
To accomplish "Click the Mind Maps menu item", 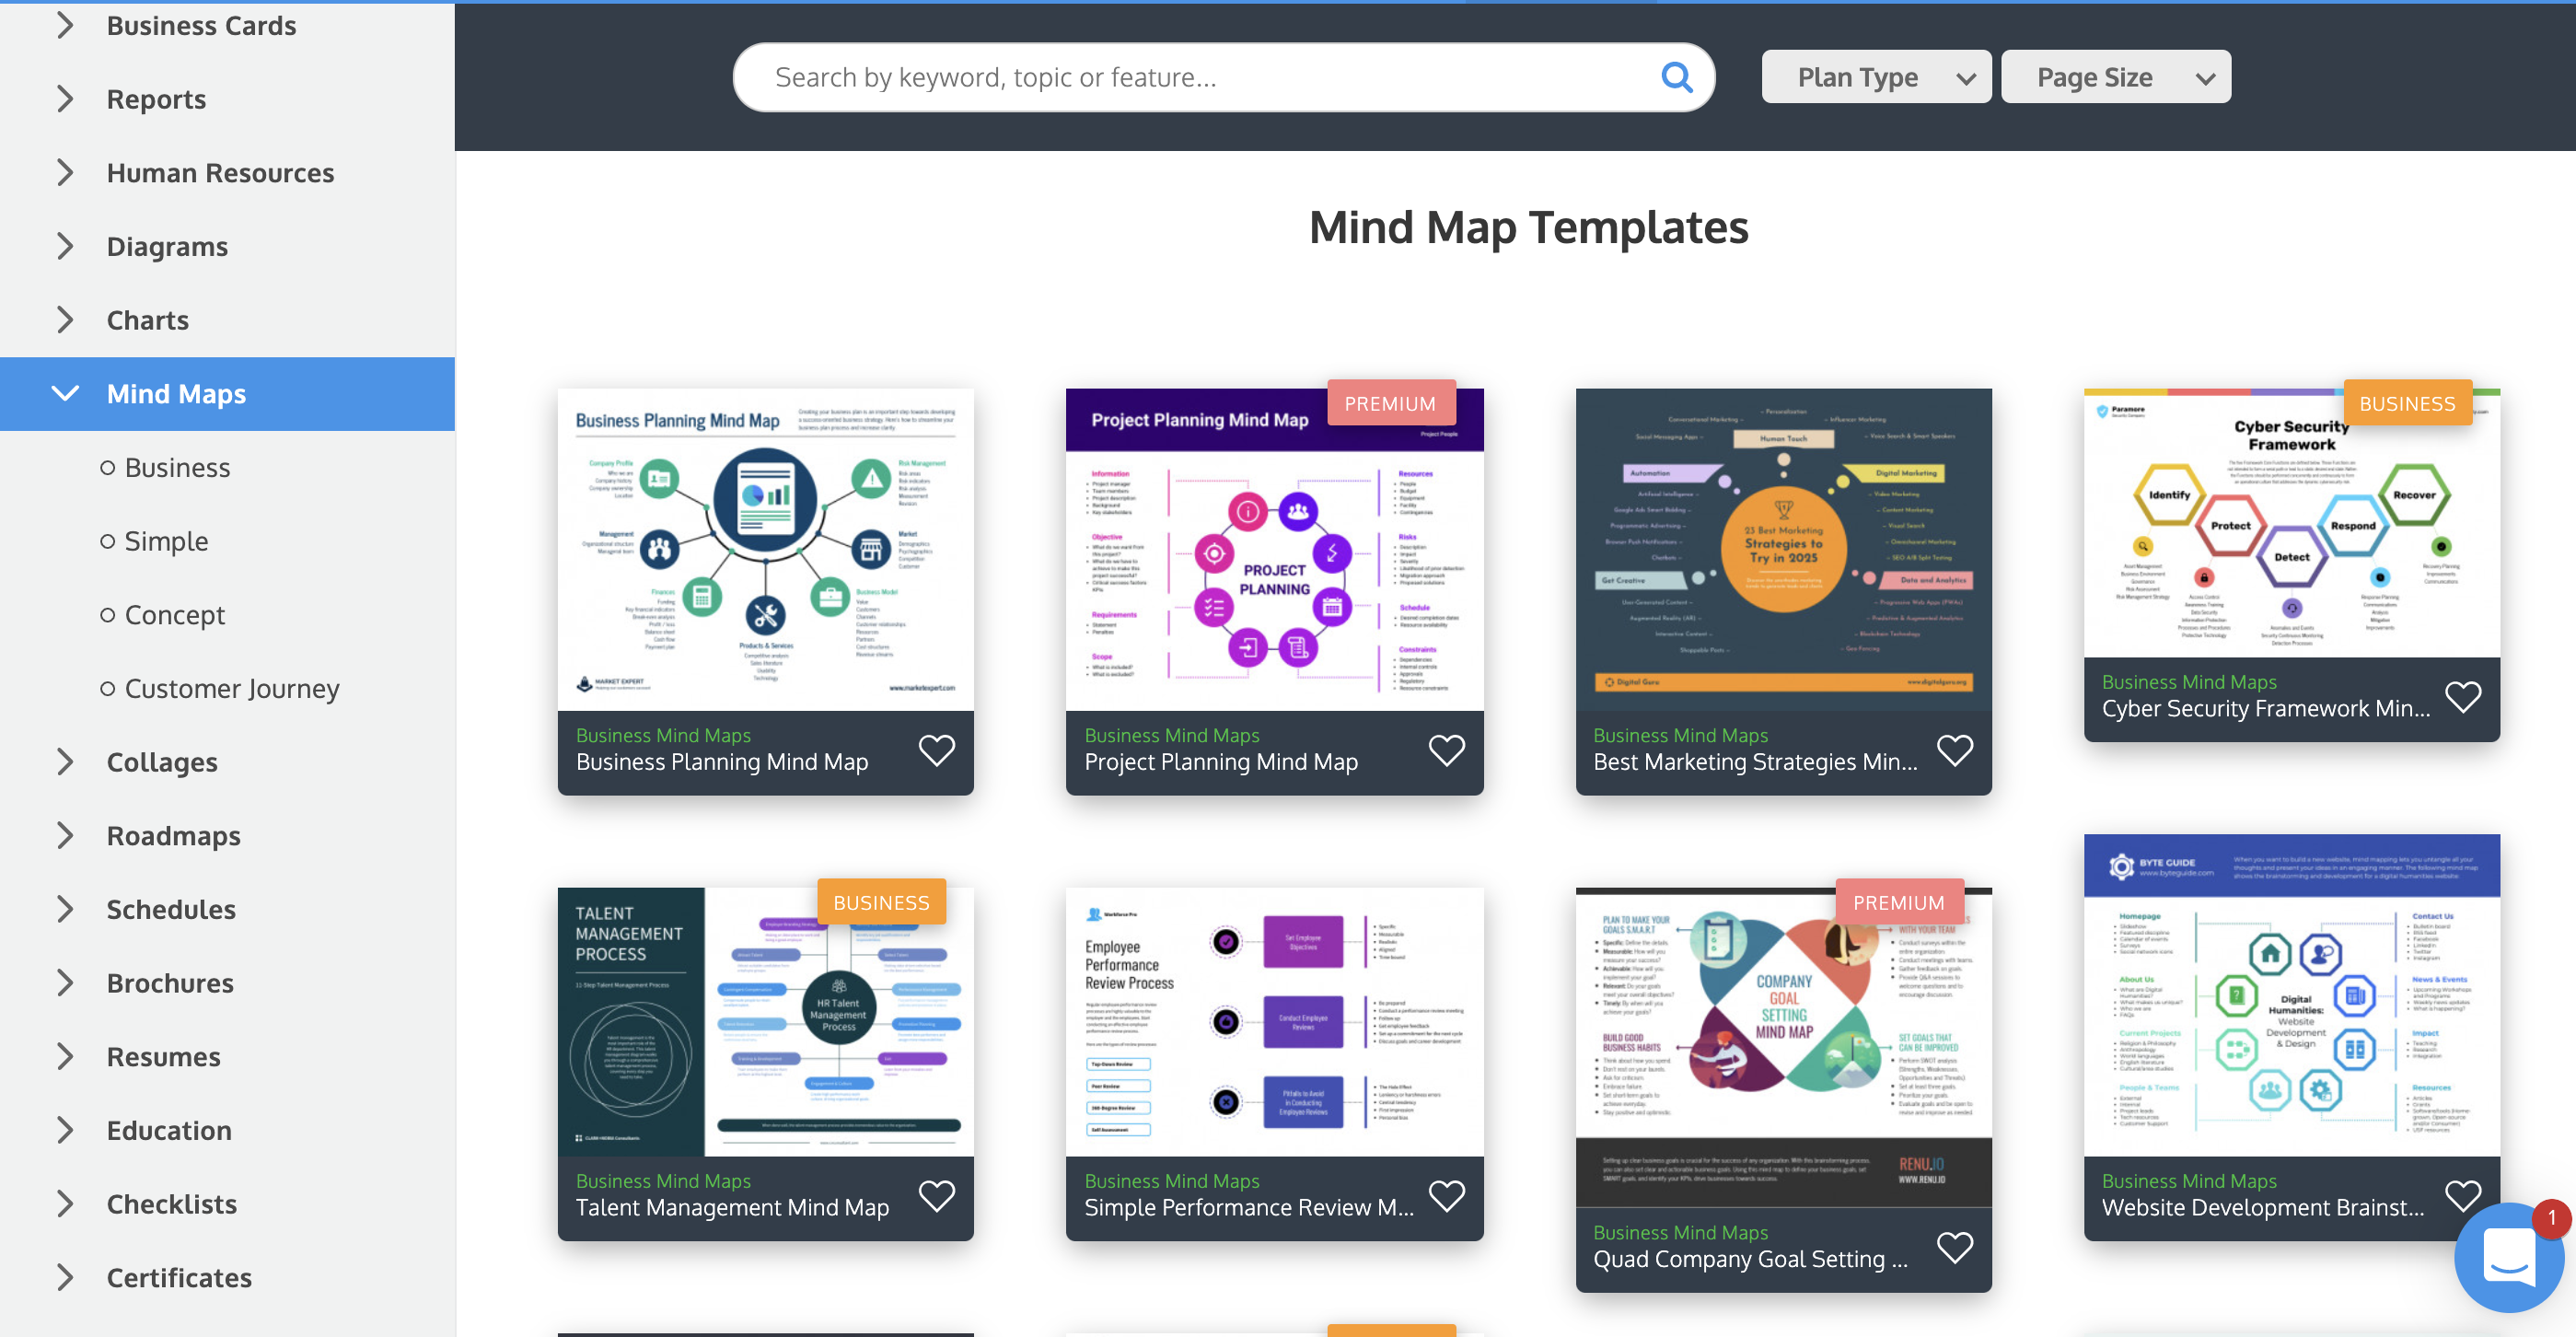I will [176, 393].
